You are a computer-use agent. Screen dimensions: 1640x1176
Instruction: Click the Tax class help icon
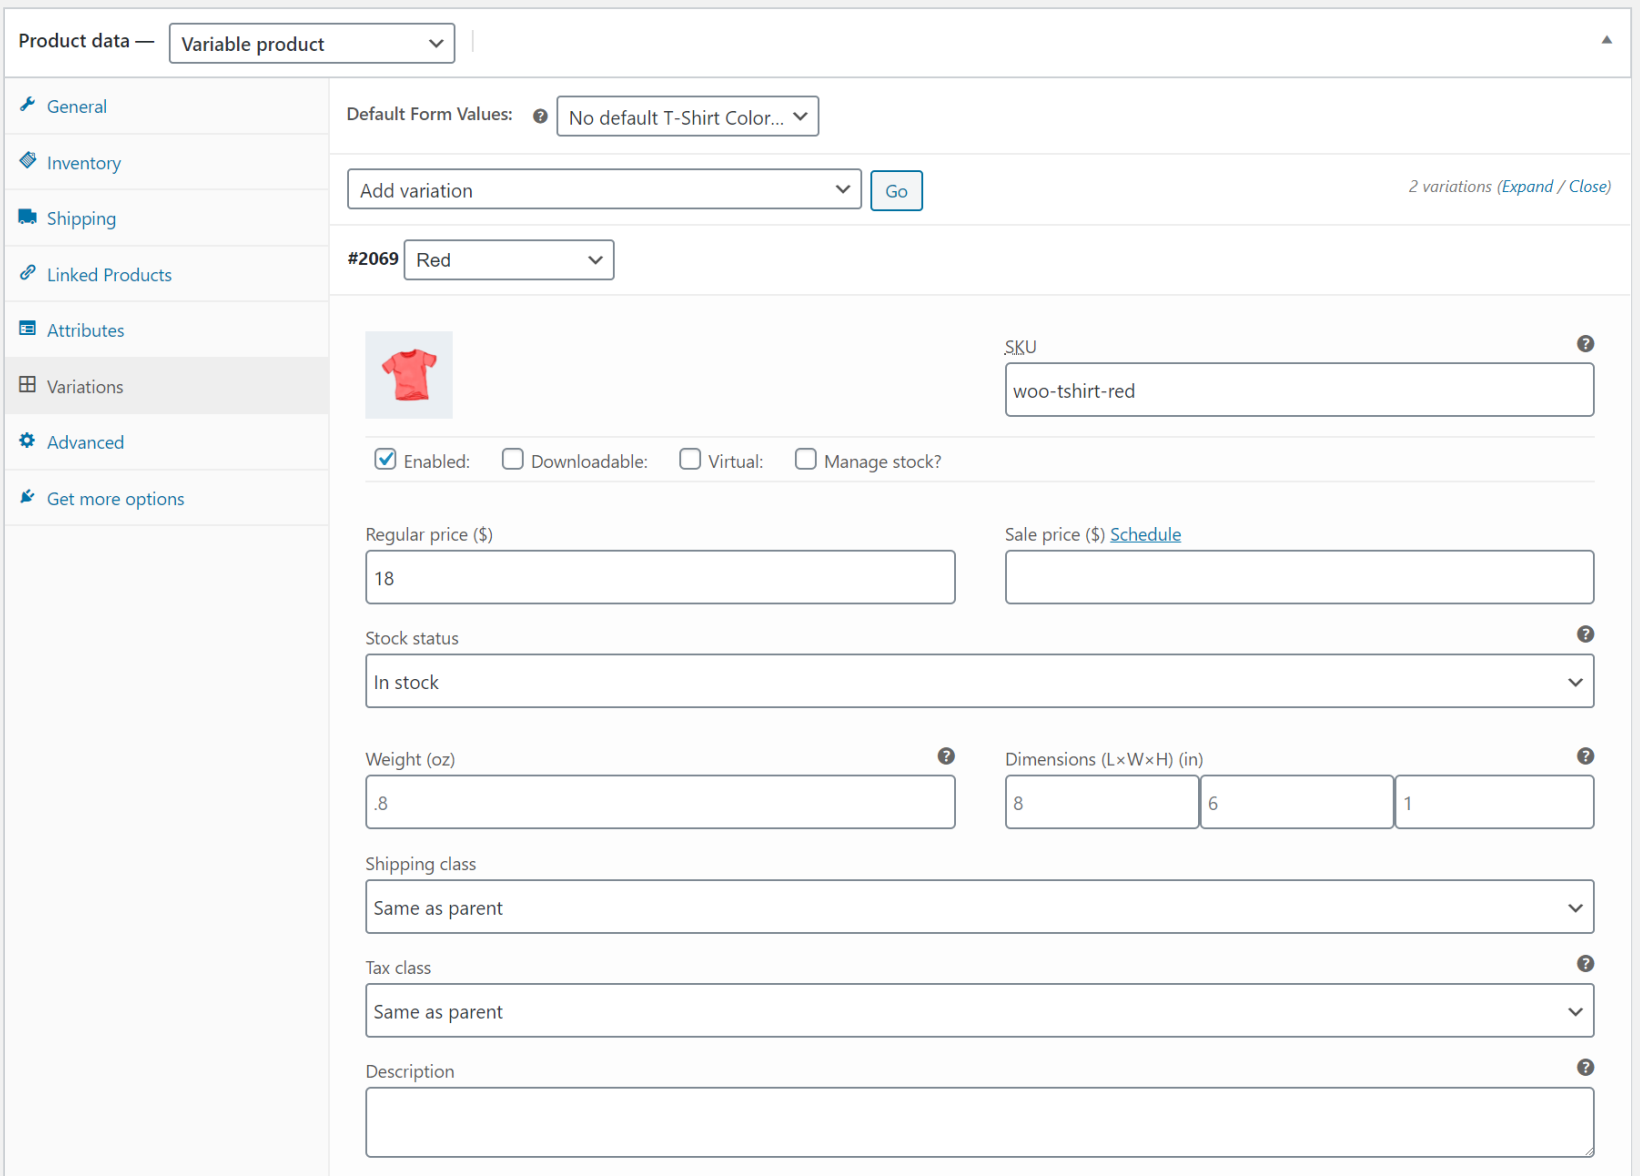(1585, 964)
